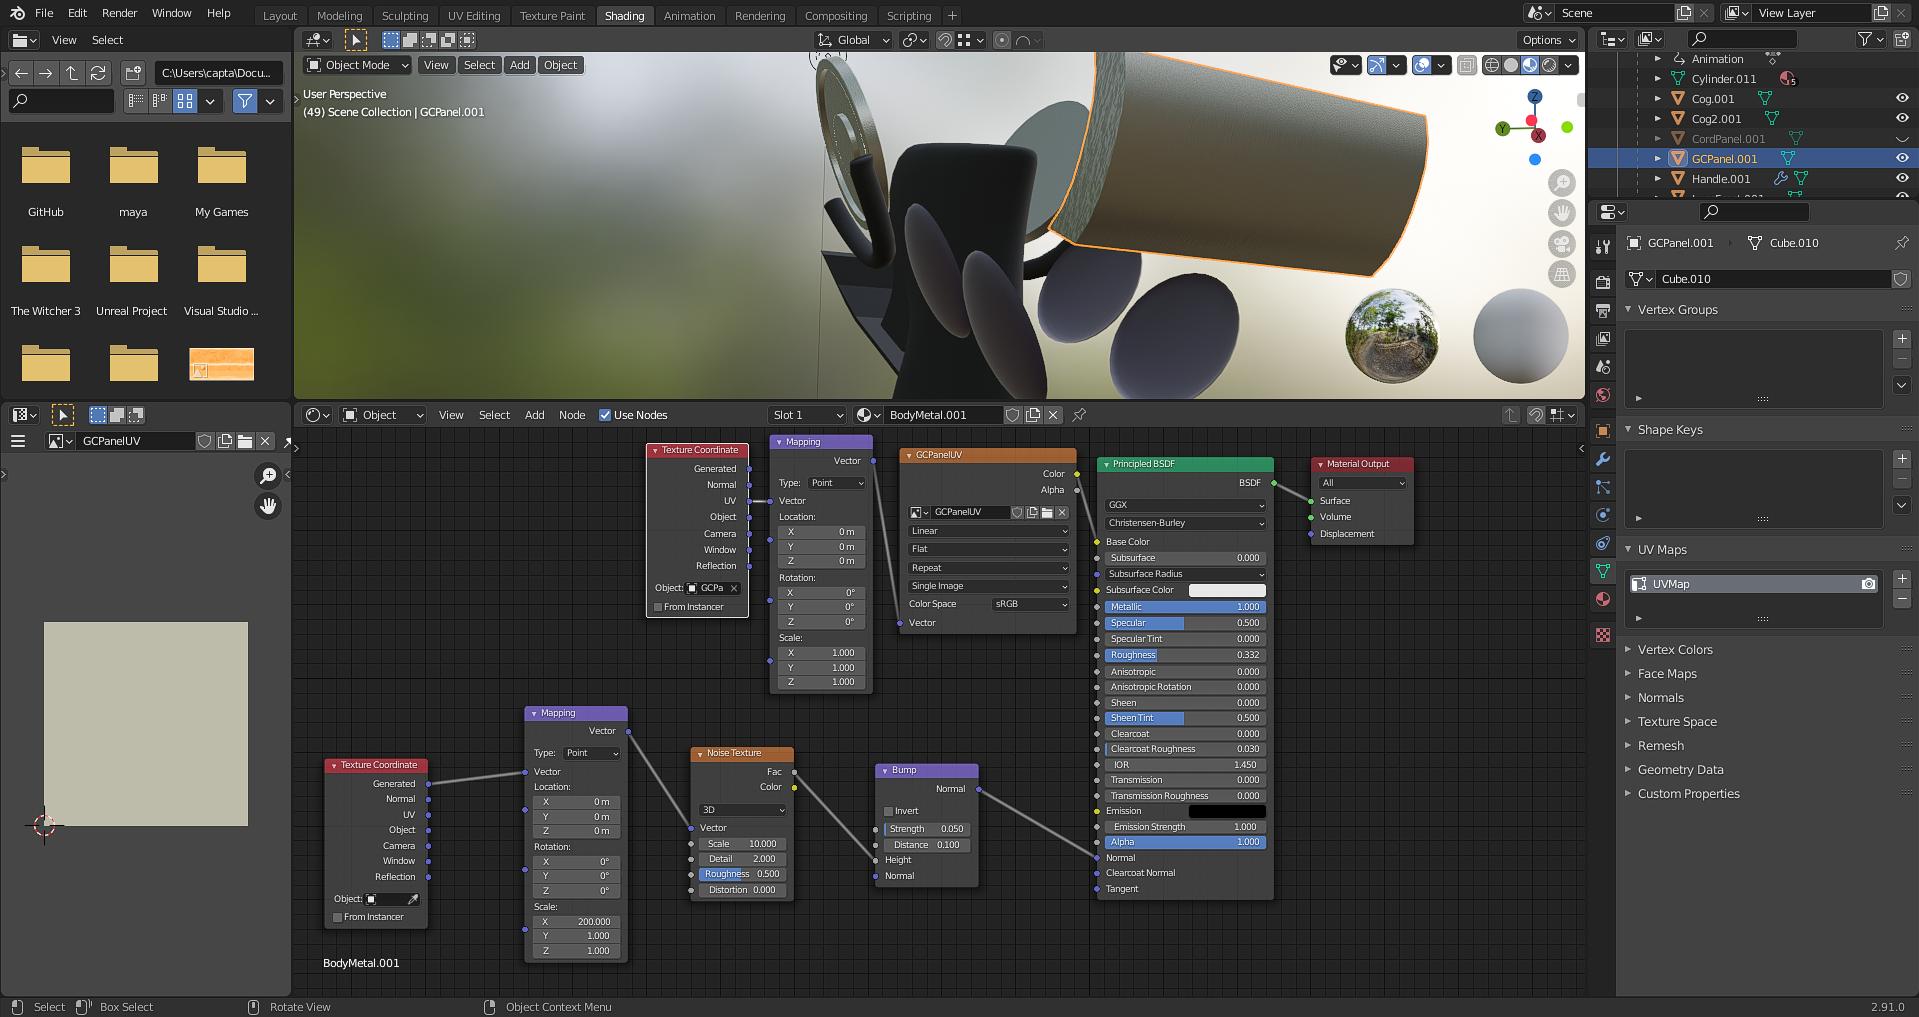Toggle X-Ray mode in the viewport header
Viewport: 1919px width, 1017px height.
(1467, 65)
